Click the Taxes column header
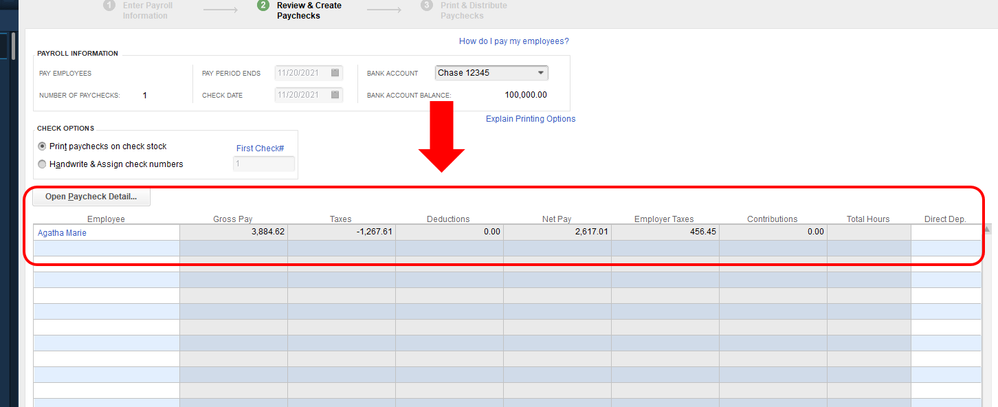Screen dimensions: 998x407 [341, 219]
